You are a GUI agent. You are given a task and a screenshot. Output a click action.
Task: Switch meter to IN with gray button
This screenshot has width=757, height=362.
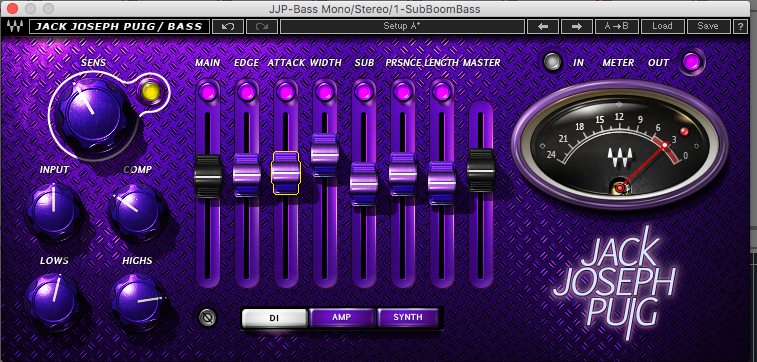pos(552,62)
